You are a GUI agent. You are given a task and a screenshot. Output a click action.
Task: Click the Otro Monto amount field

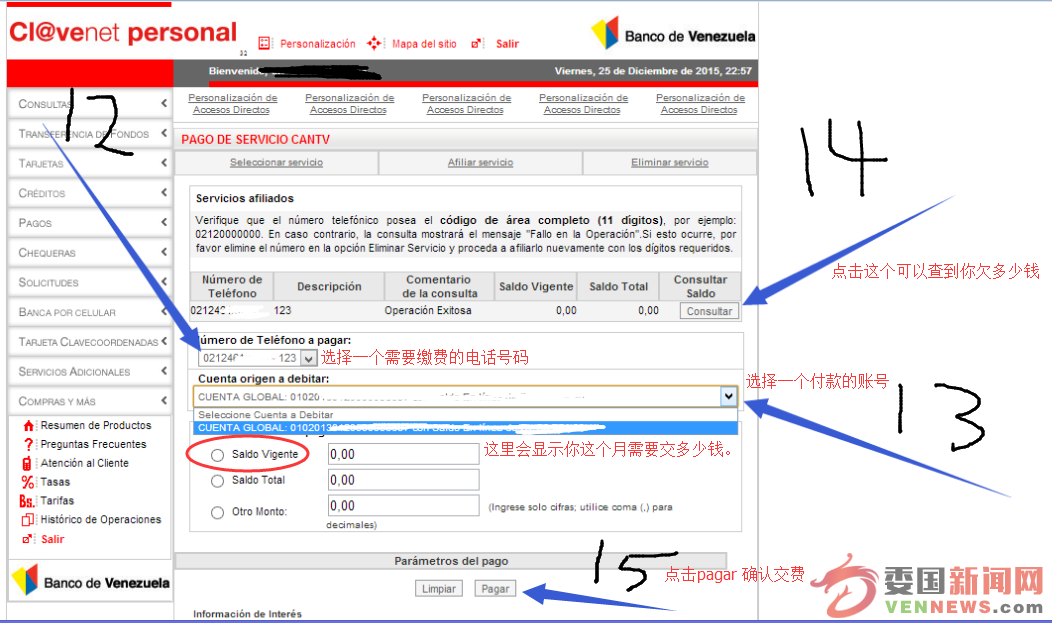pyautogui.click(x=403, y=505)
